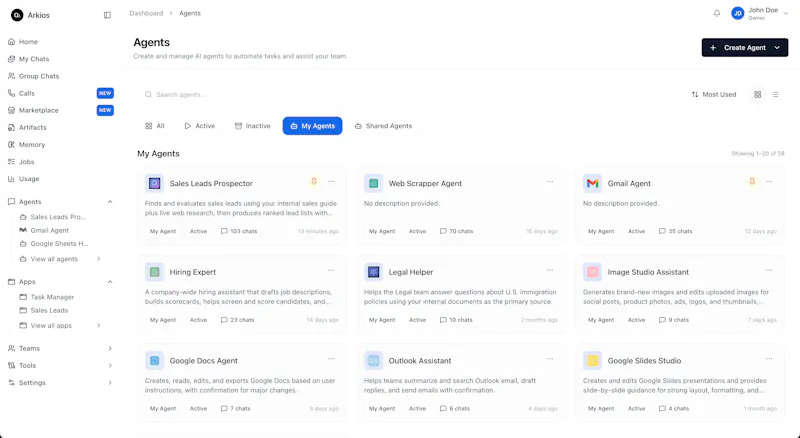Open more options for Google Docs Agent
Viewport: 800px width, 438px height.
[x=331, y=358]
